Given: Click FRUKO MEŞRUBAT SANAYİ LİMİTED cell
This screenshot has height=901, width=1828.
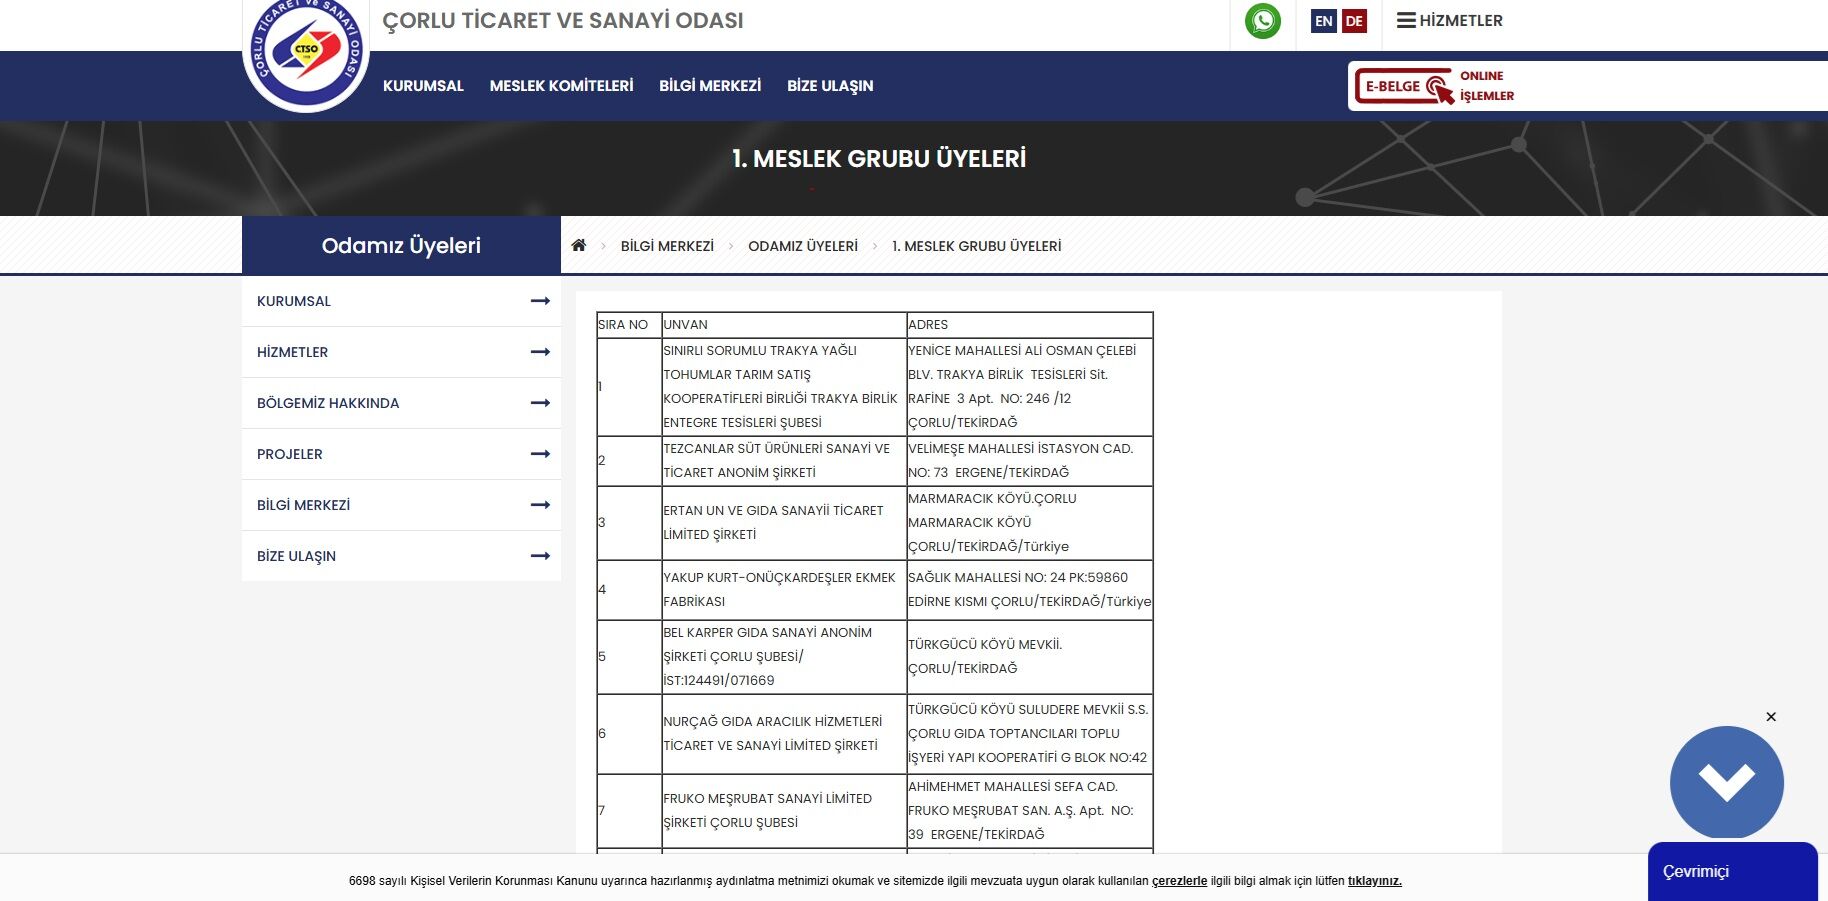Looking at the screenshot, I should (x=784, y=811).
